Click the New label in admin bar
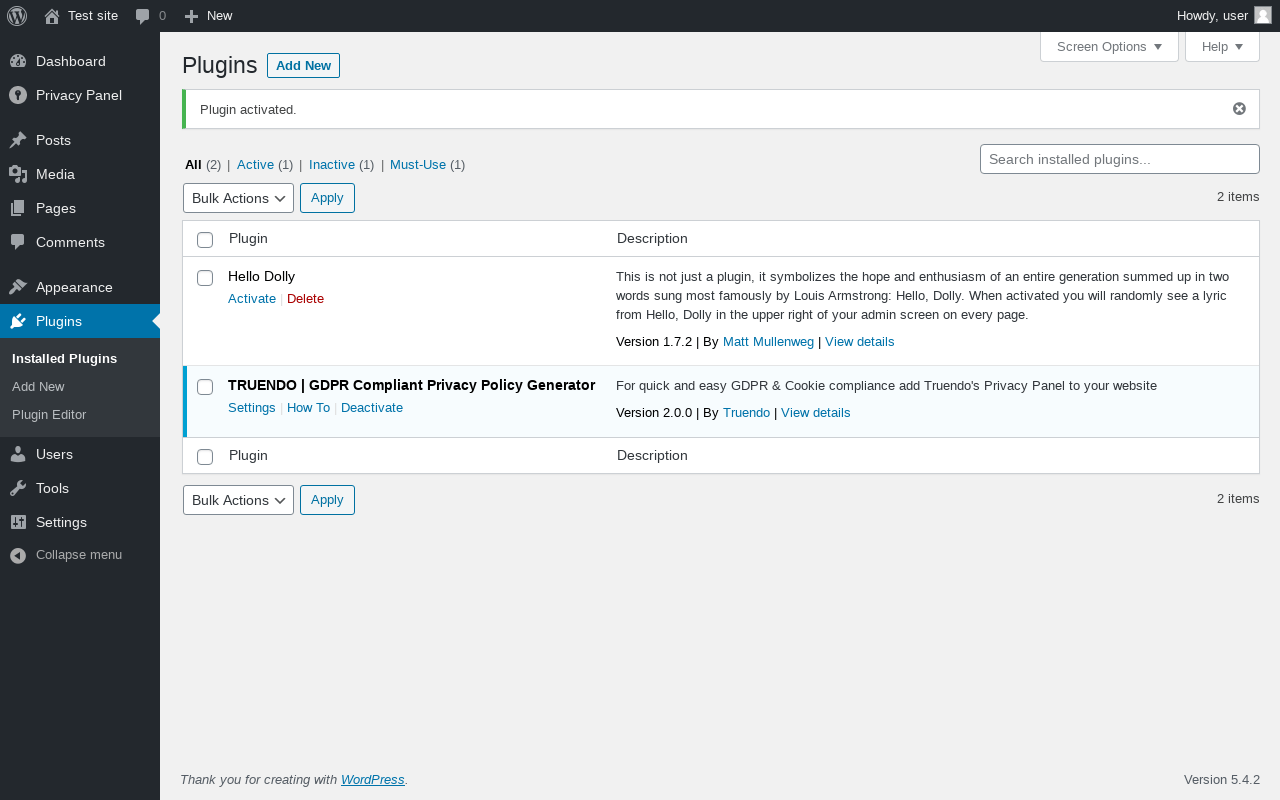This screenshot has height=800, width=1280. pos(219,16)
